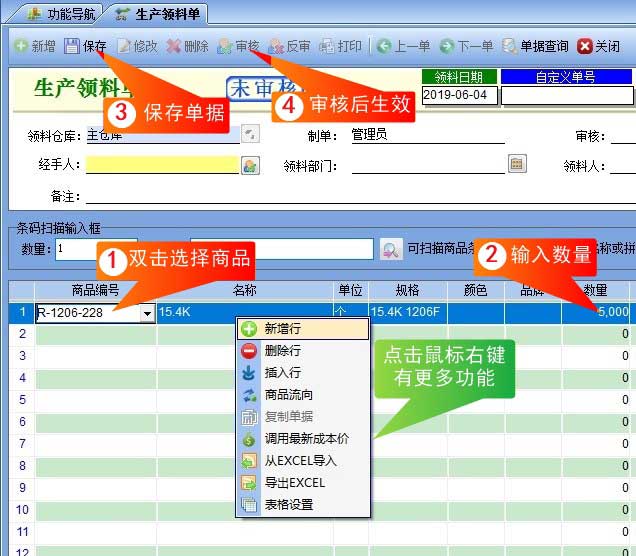Click the yellow 经手人 input field

162,165
